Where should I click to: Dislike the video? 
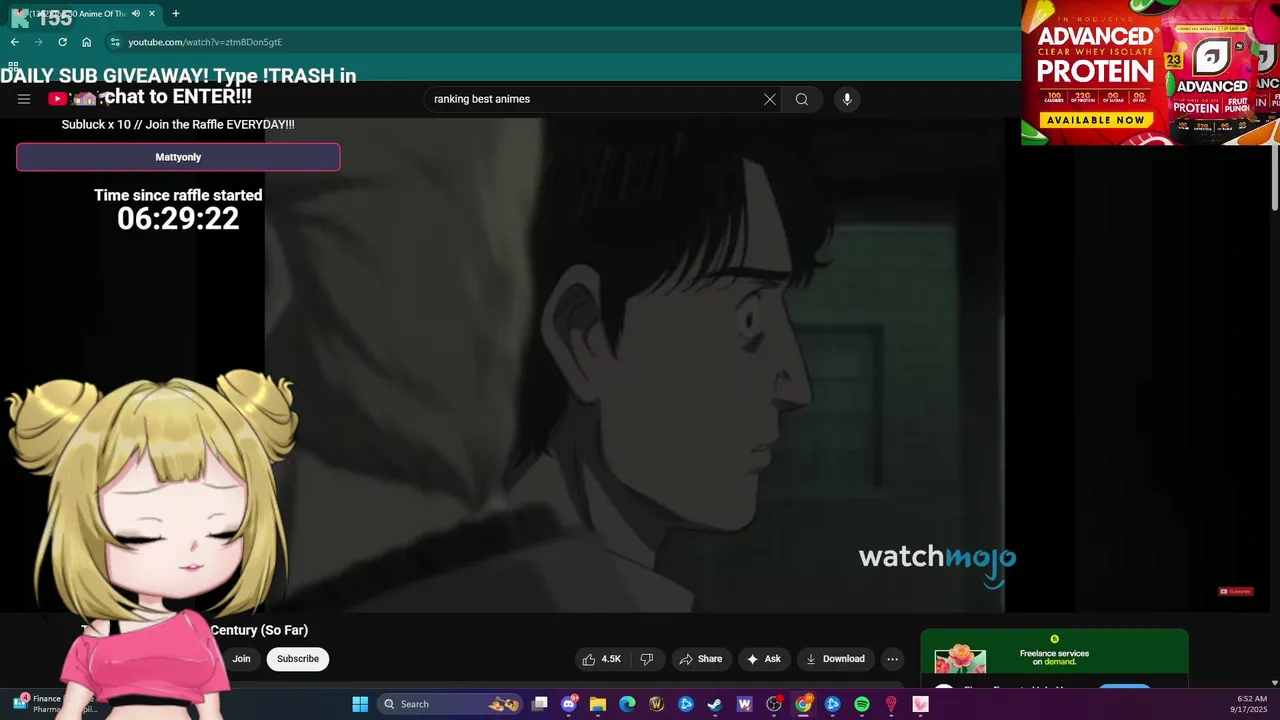tap(647, 659)
